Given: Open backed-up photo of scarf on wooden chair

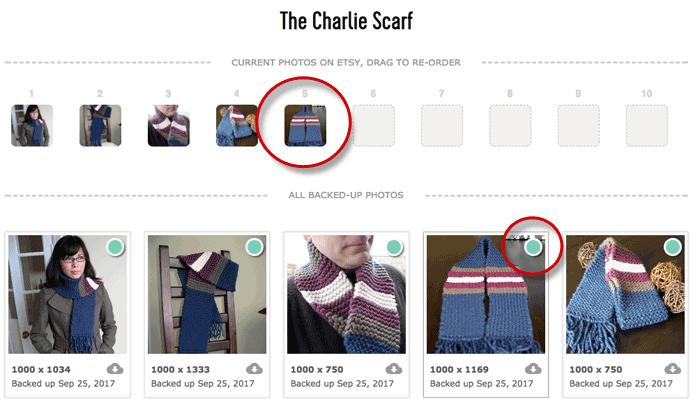Looking at the screenshot, I should 207,295.
